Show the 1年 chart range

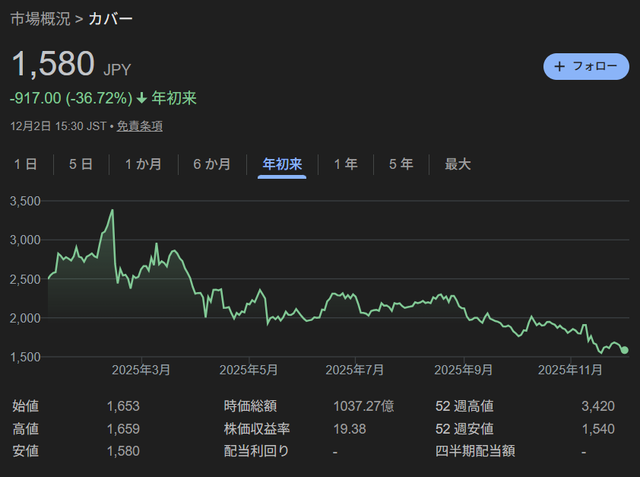pos(346,164)
